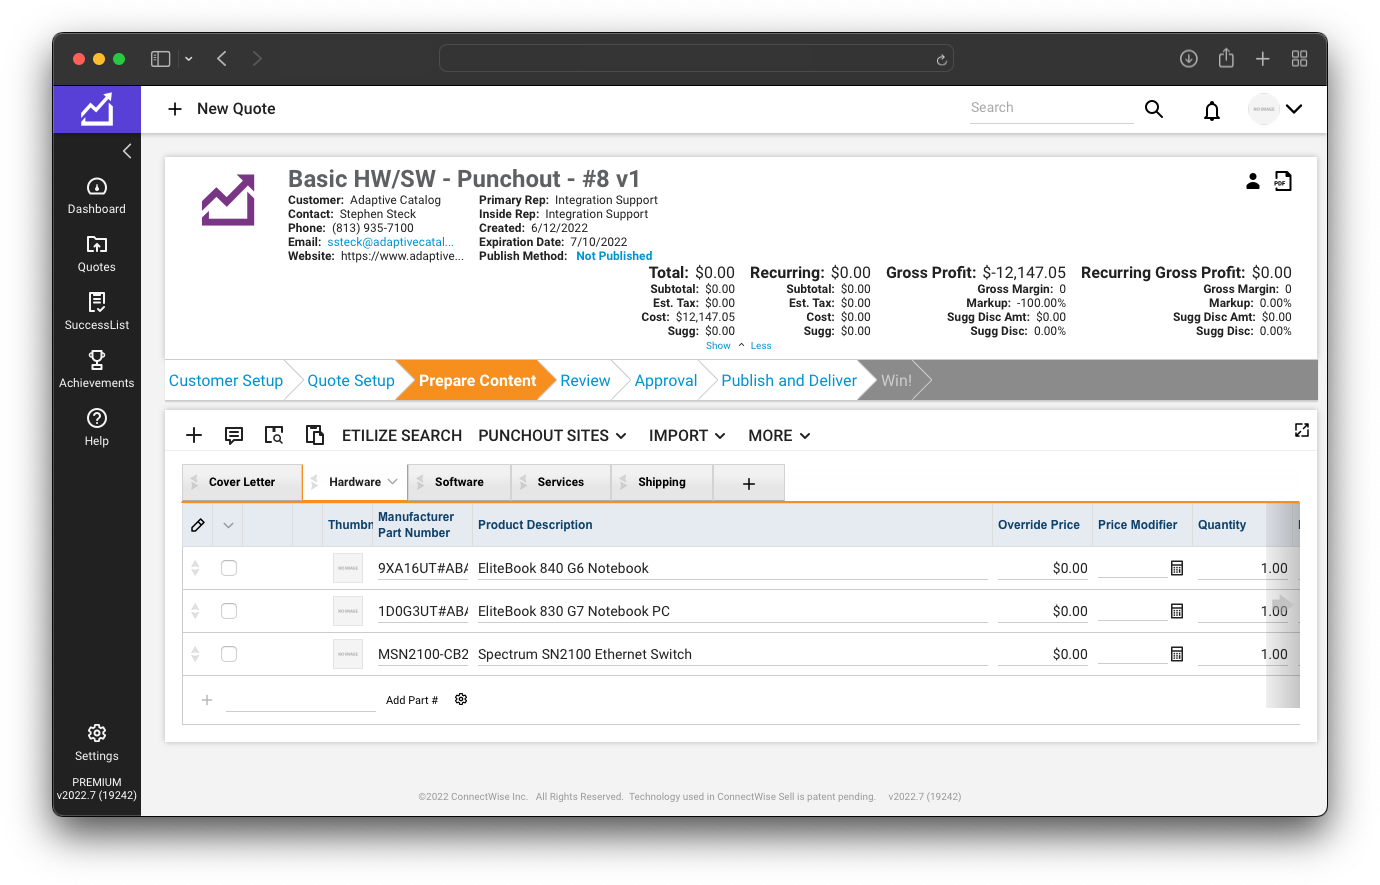
Task: Click the New Quote plus icon
Action: (175, 109)
